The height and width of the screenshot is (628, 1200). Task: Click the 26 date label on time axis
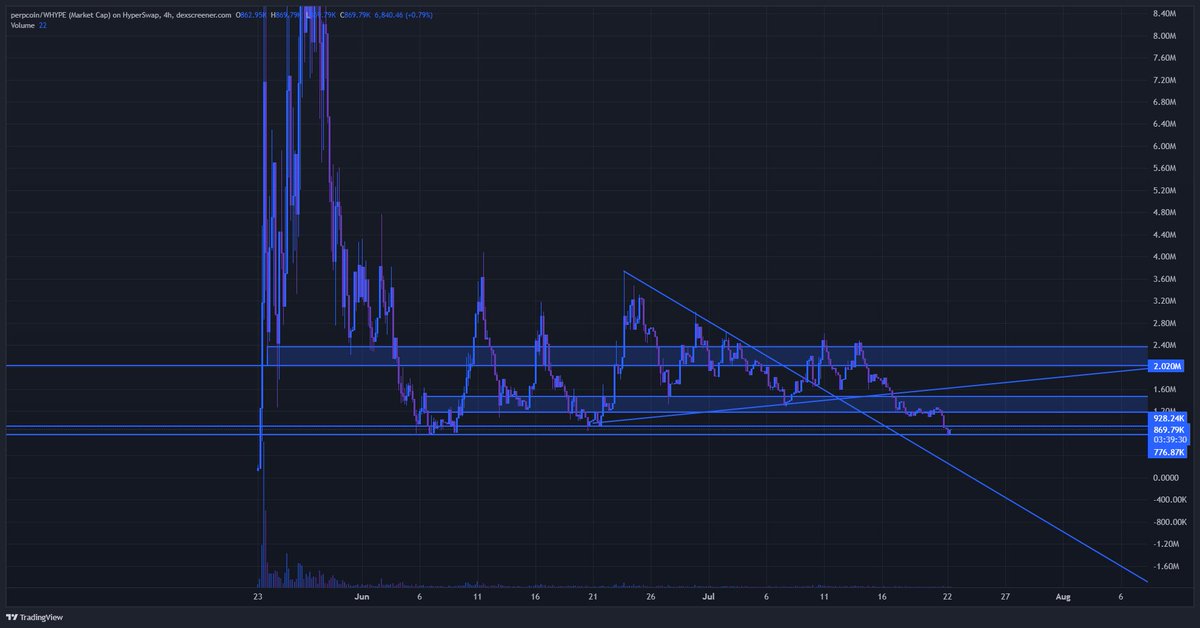(x=651, y=596)
